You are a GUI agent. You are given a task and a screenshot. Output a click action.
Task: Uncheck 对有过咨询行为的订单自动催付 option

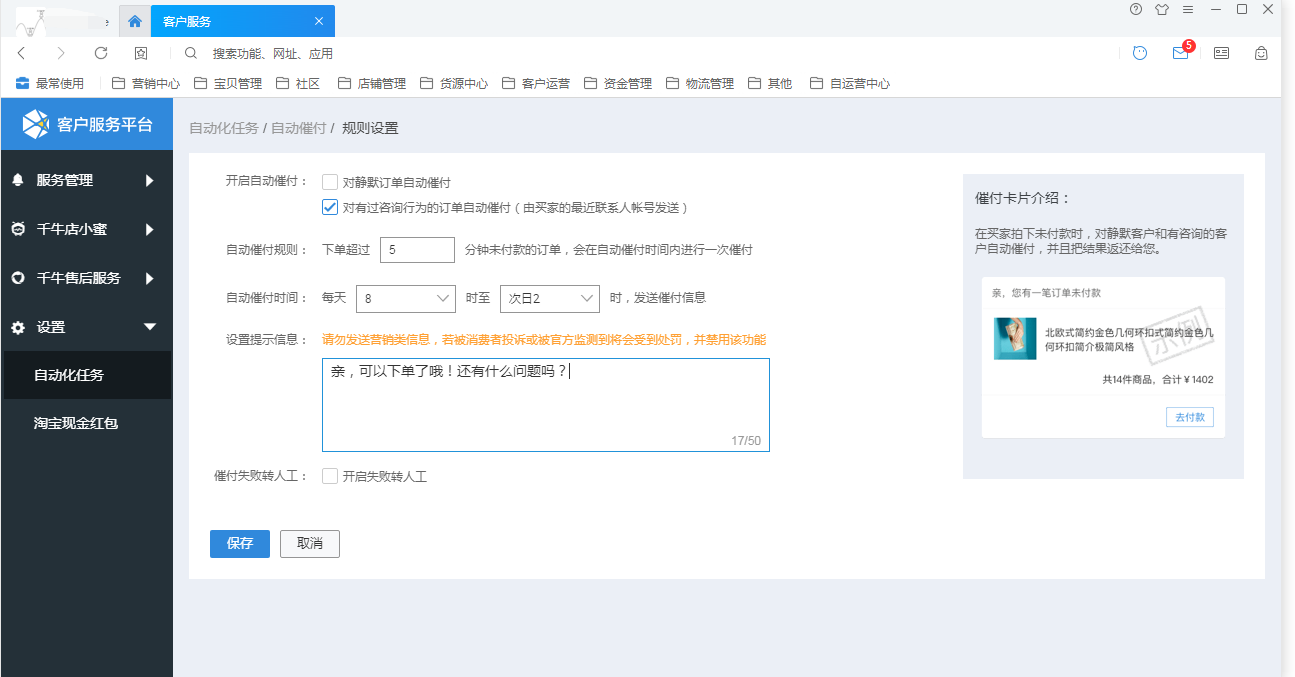[329, 208]
